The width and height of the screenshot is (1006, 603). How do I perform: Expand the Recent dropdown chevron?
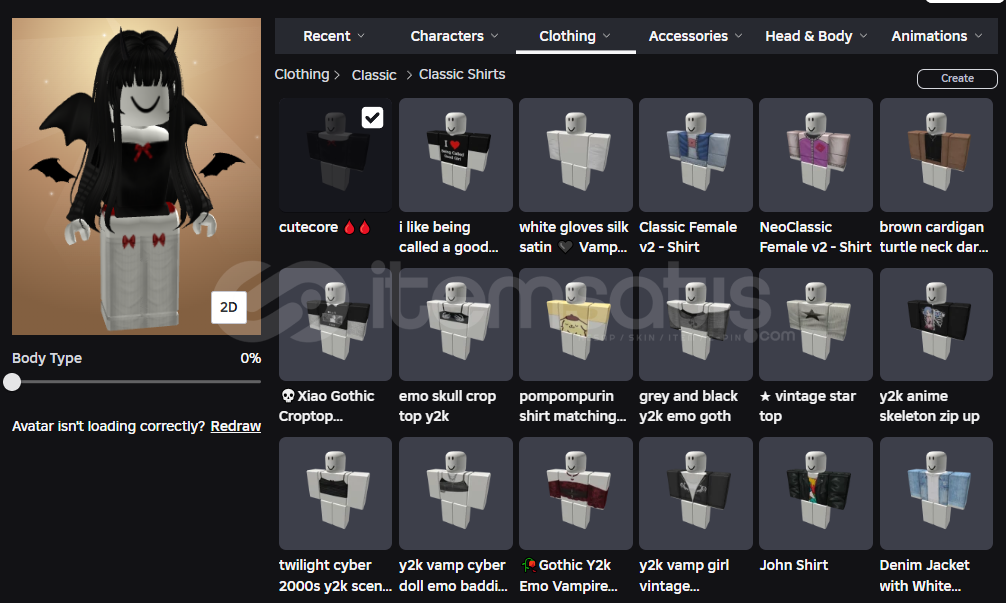[361, 36]
